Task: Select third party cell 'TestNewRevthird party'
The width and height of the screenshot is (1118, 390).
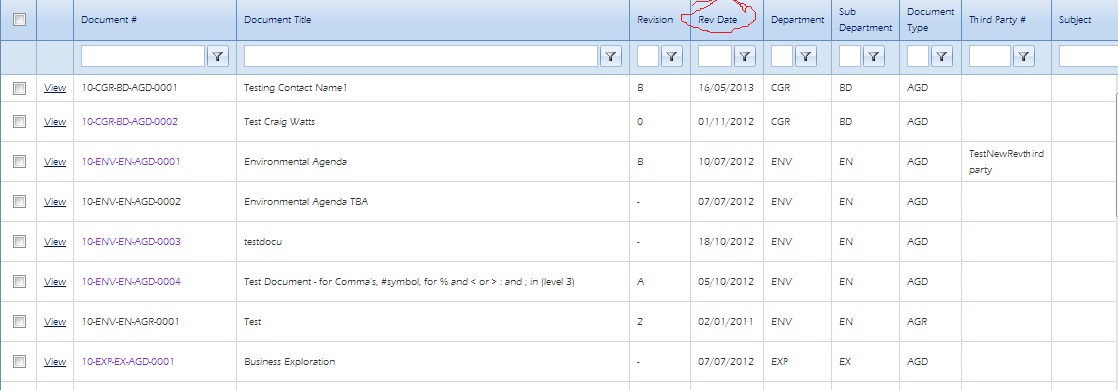Action: pyautogui.click(x=1006, y=162)
